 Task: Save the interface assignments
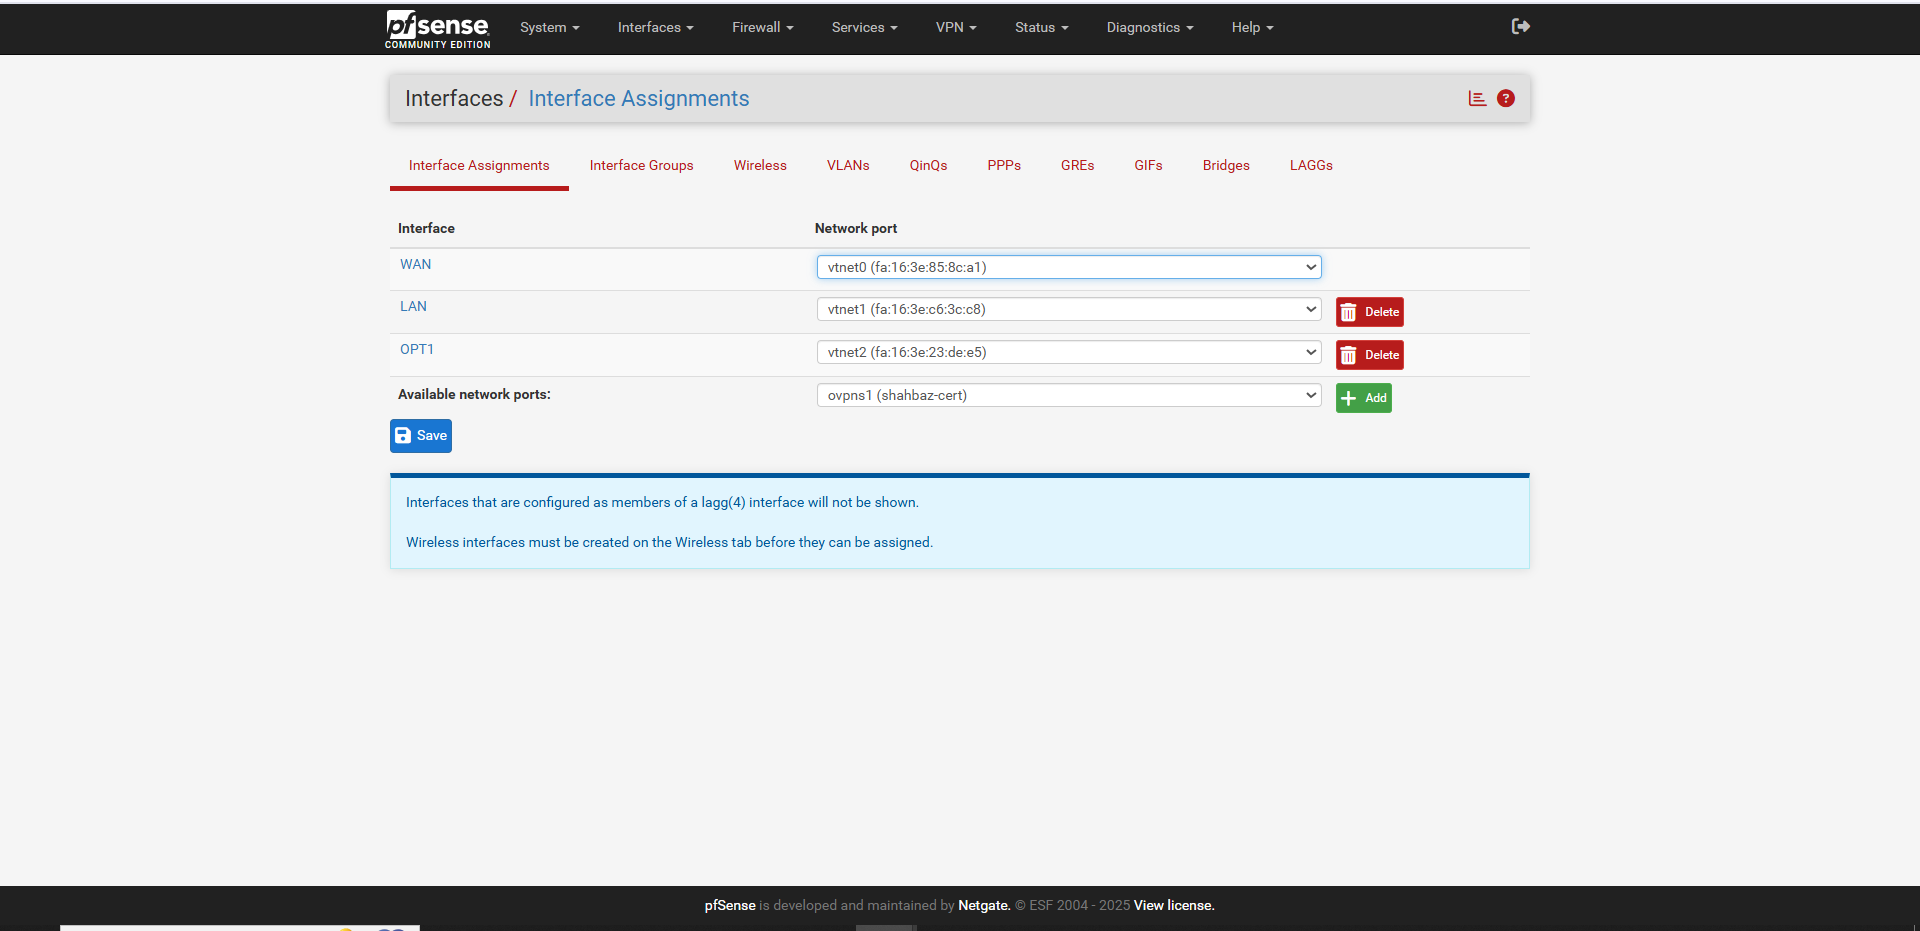[x=421, y=436]
